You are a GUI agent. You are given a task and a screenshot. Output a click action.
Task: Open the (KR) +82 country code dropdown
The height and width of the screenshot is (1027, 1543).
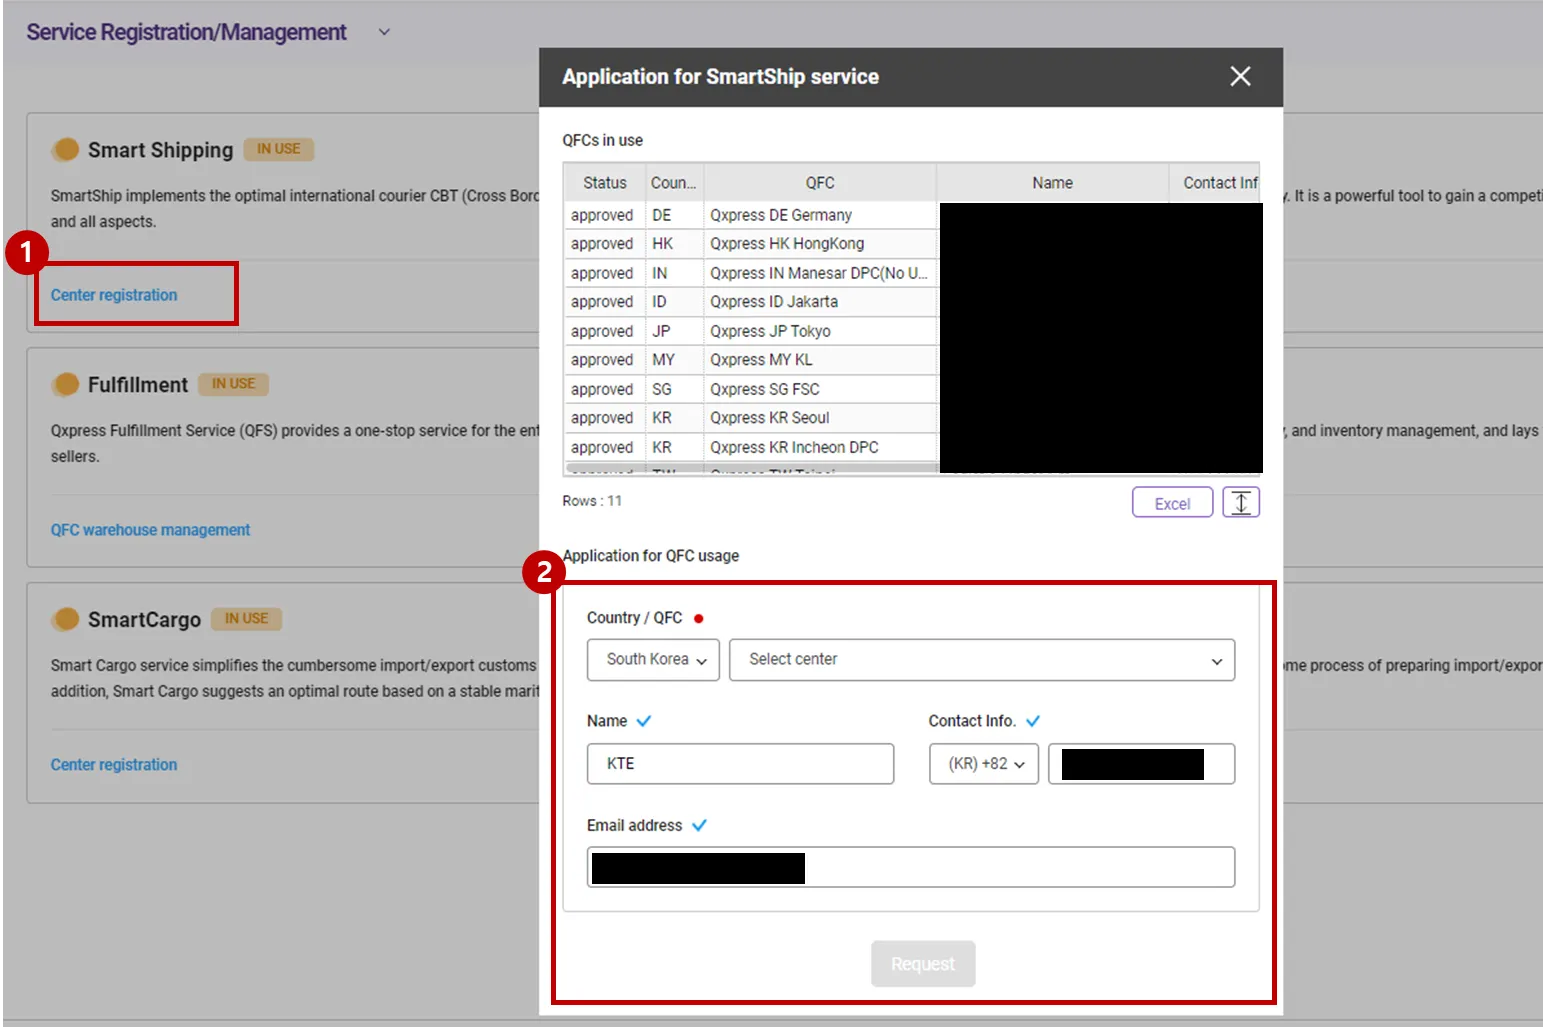984,764
